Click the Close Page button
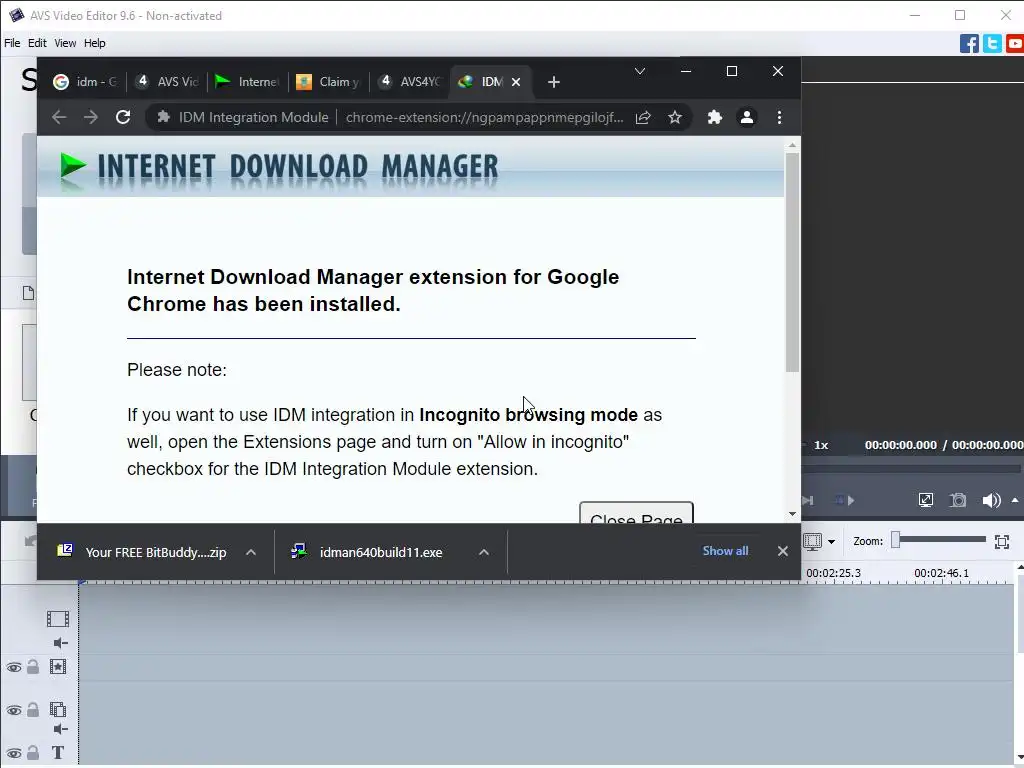 click(636, 513)
